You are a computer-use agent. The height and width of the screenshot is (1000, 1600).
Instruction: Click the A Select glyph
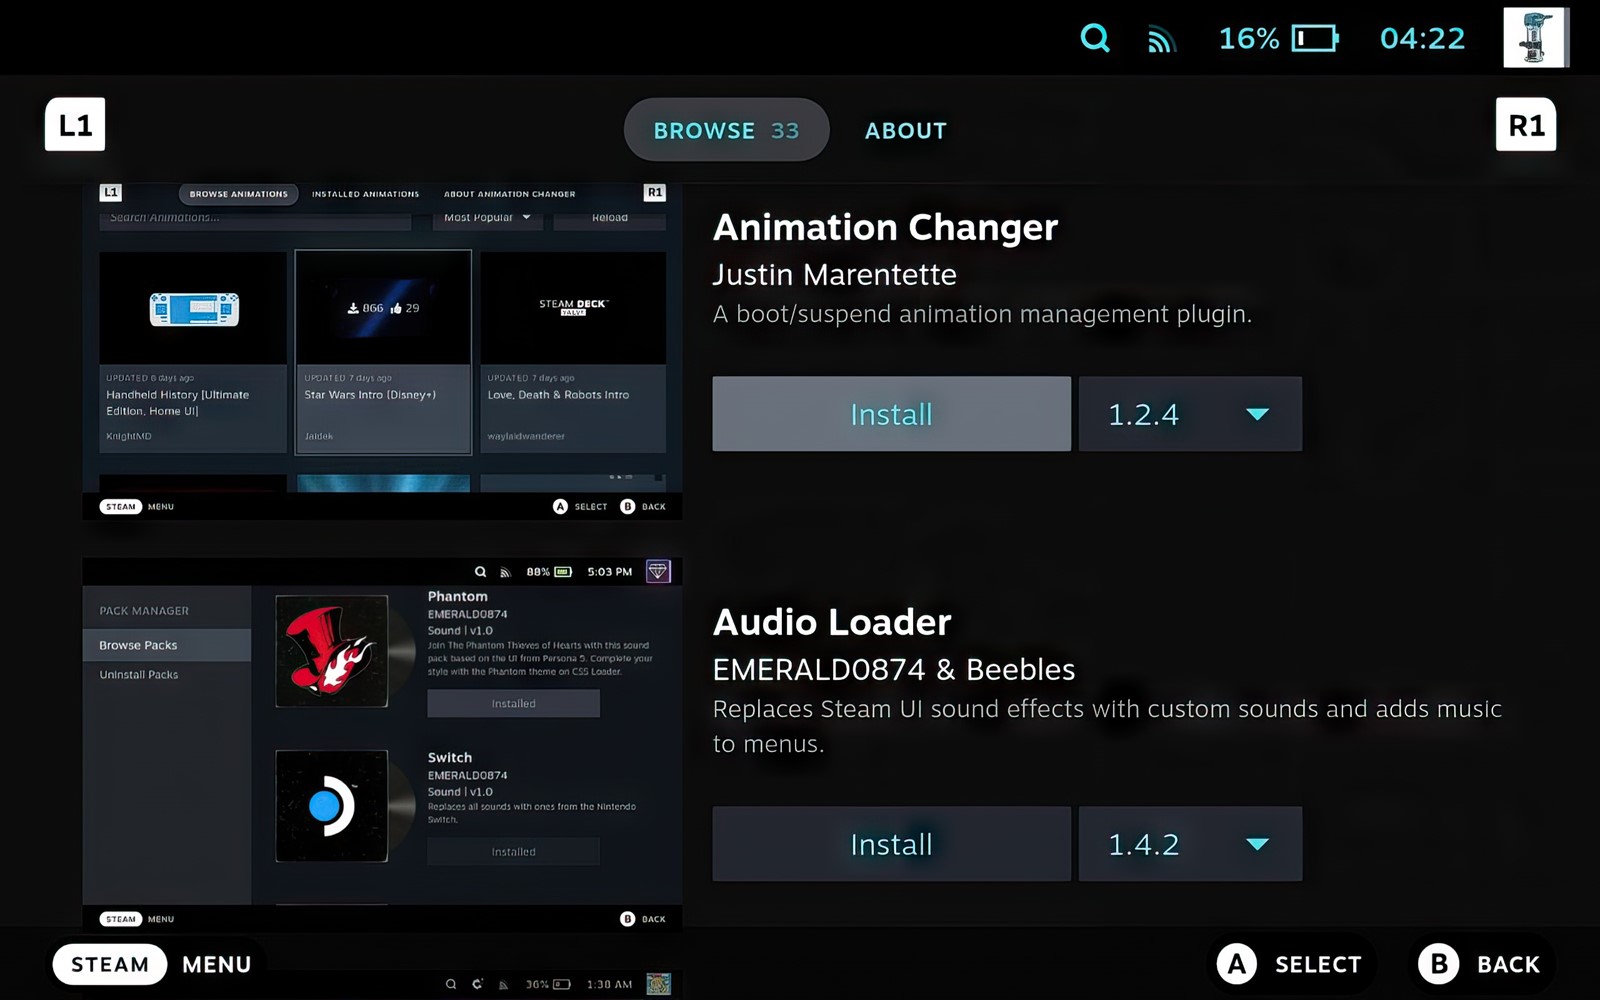pyautogui.click(x=1237, y=964)
